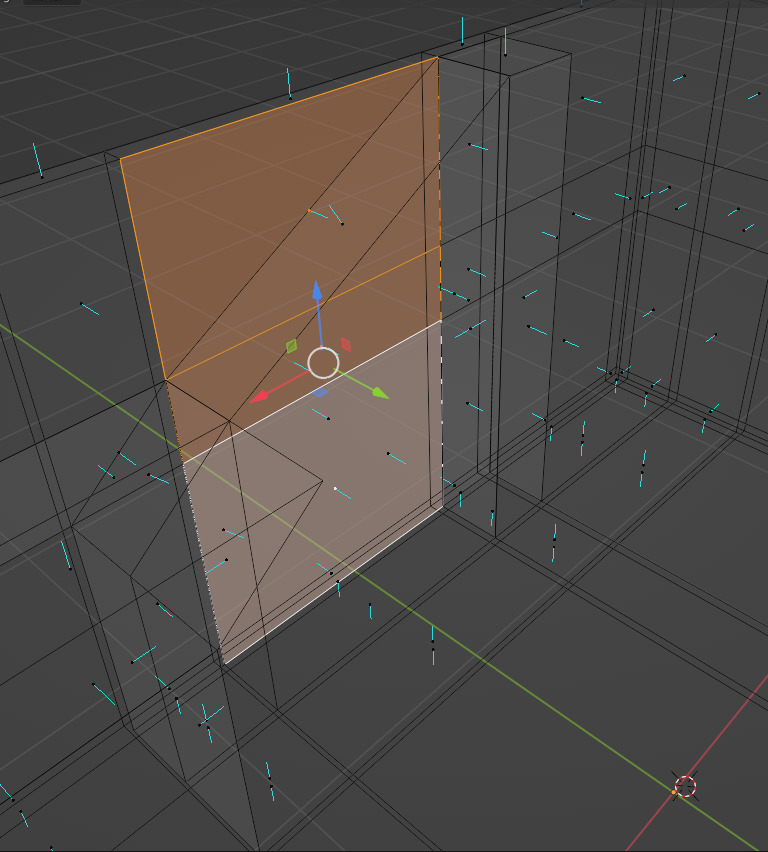Click the red X-axis gizmo arrow
Screen dimensions: 768x852
[x=259, y=397]
